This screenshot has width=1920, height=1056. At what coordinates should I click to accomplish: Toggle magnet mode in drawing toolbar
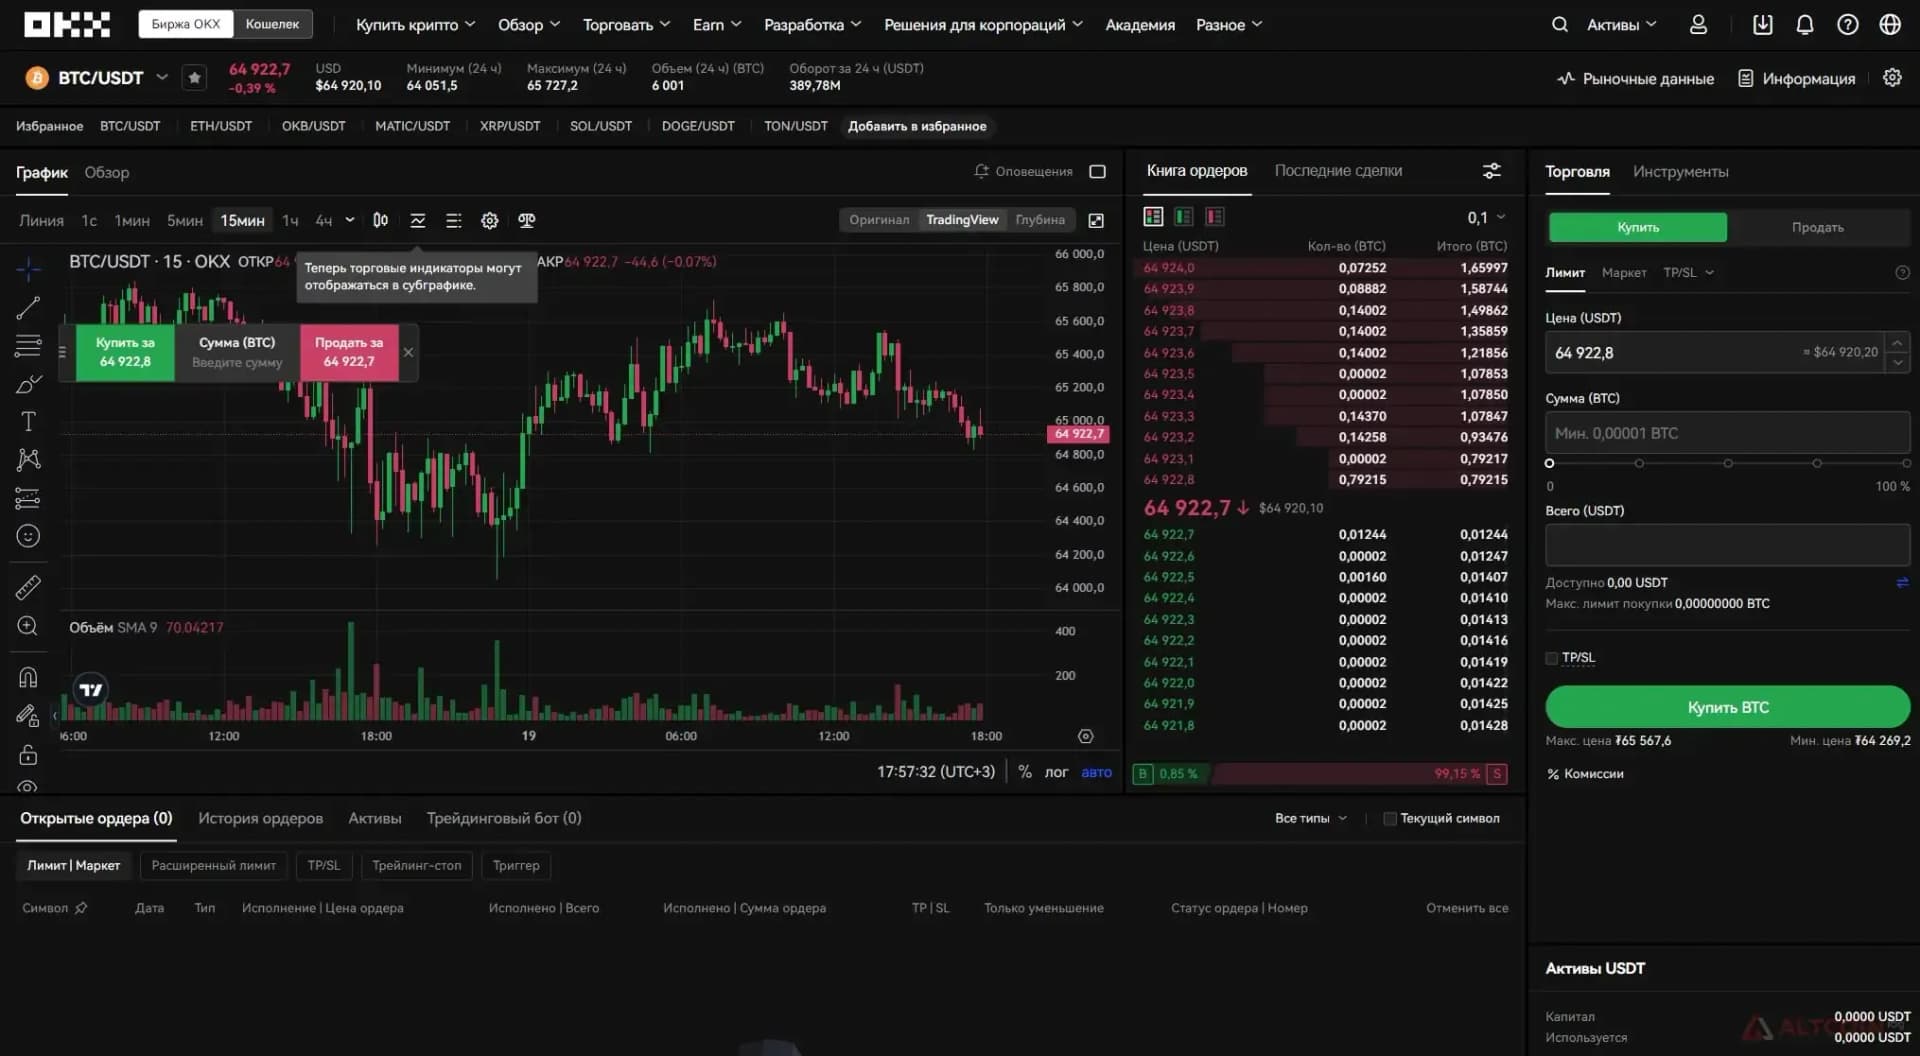tap(28, 677)
